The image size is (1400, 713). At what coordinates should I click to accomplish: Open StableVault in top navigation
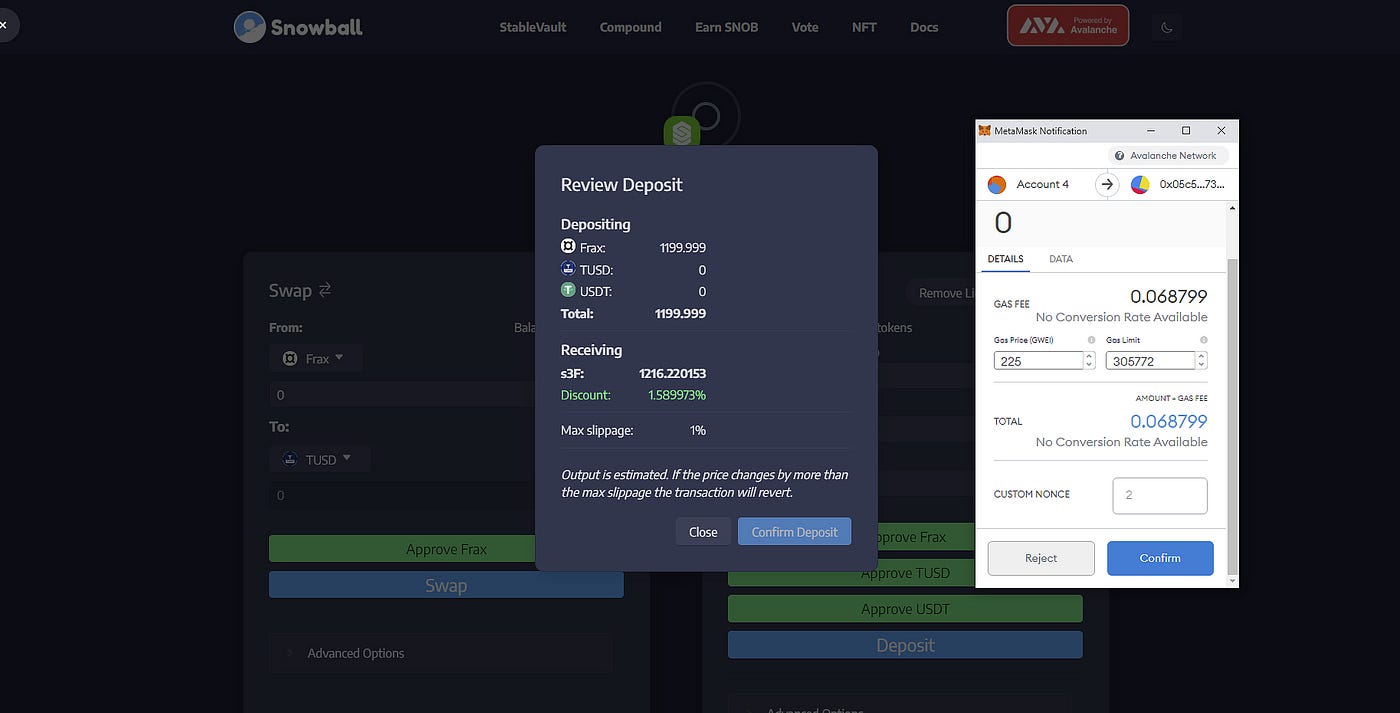point(533,27)
